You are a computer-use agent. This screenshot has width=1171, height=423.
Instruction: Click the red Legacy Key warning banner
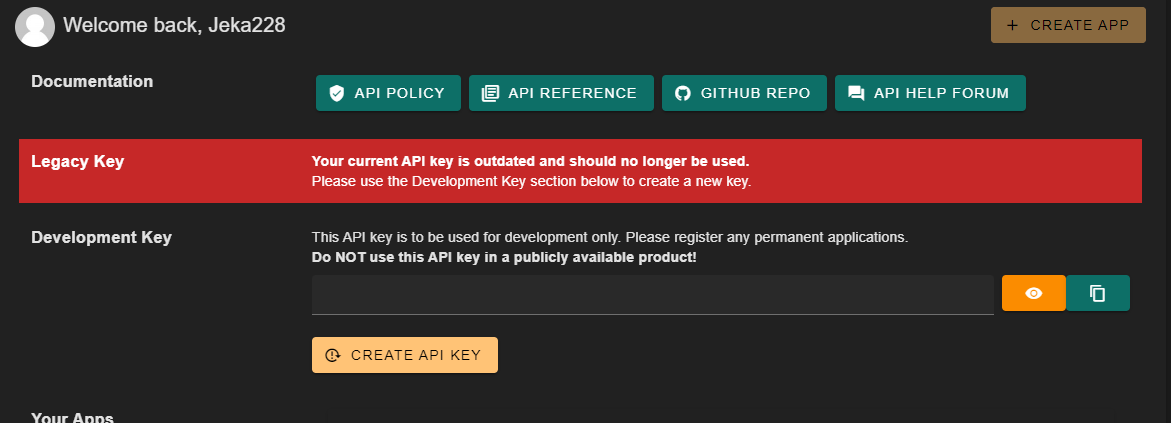pos(580,171)
